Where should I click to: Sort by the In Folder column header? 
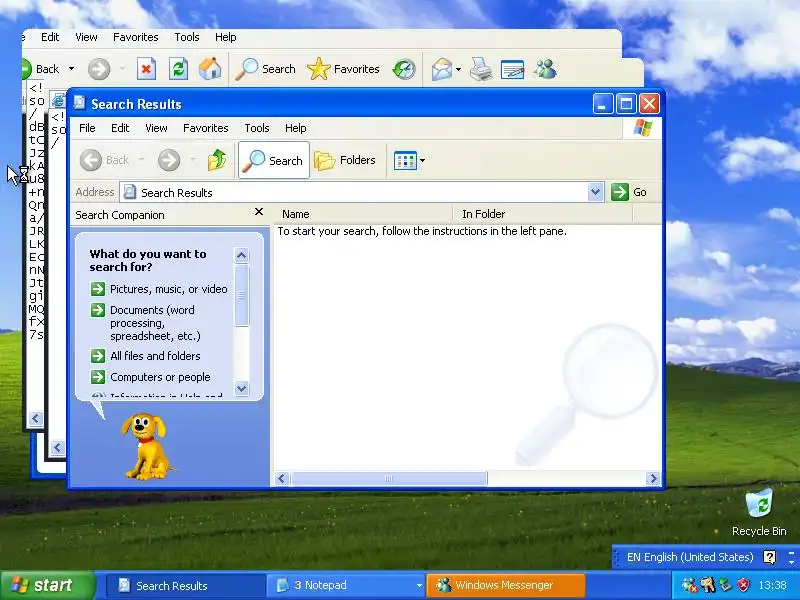pyautogui.click(x=543, y=214)
